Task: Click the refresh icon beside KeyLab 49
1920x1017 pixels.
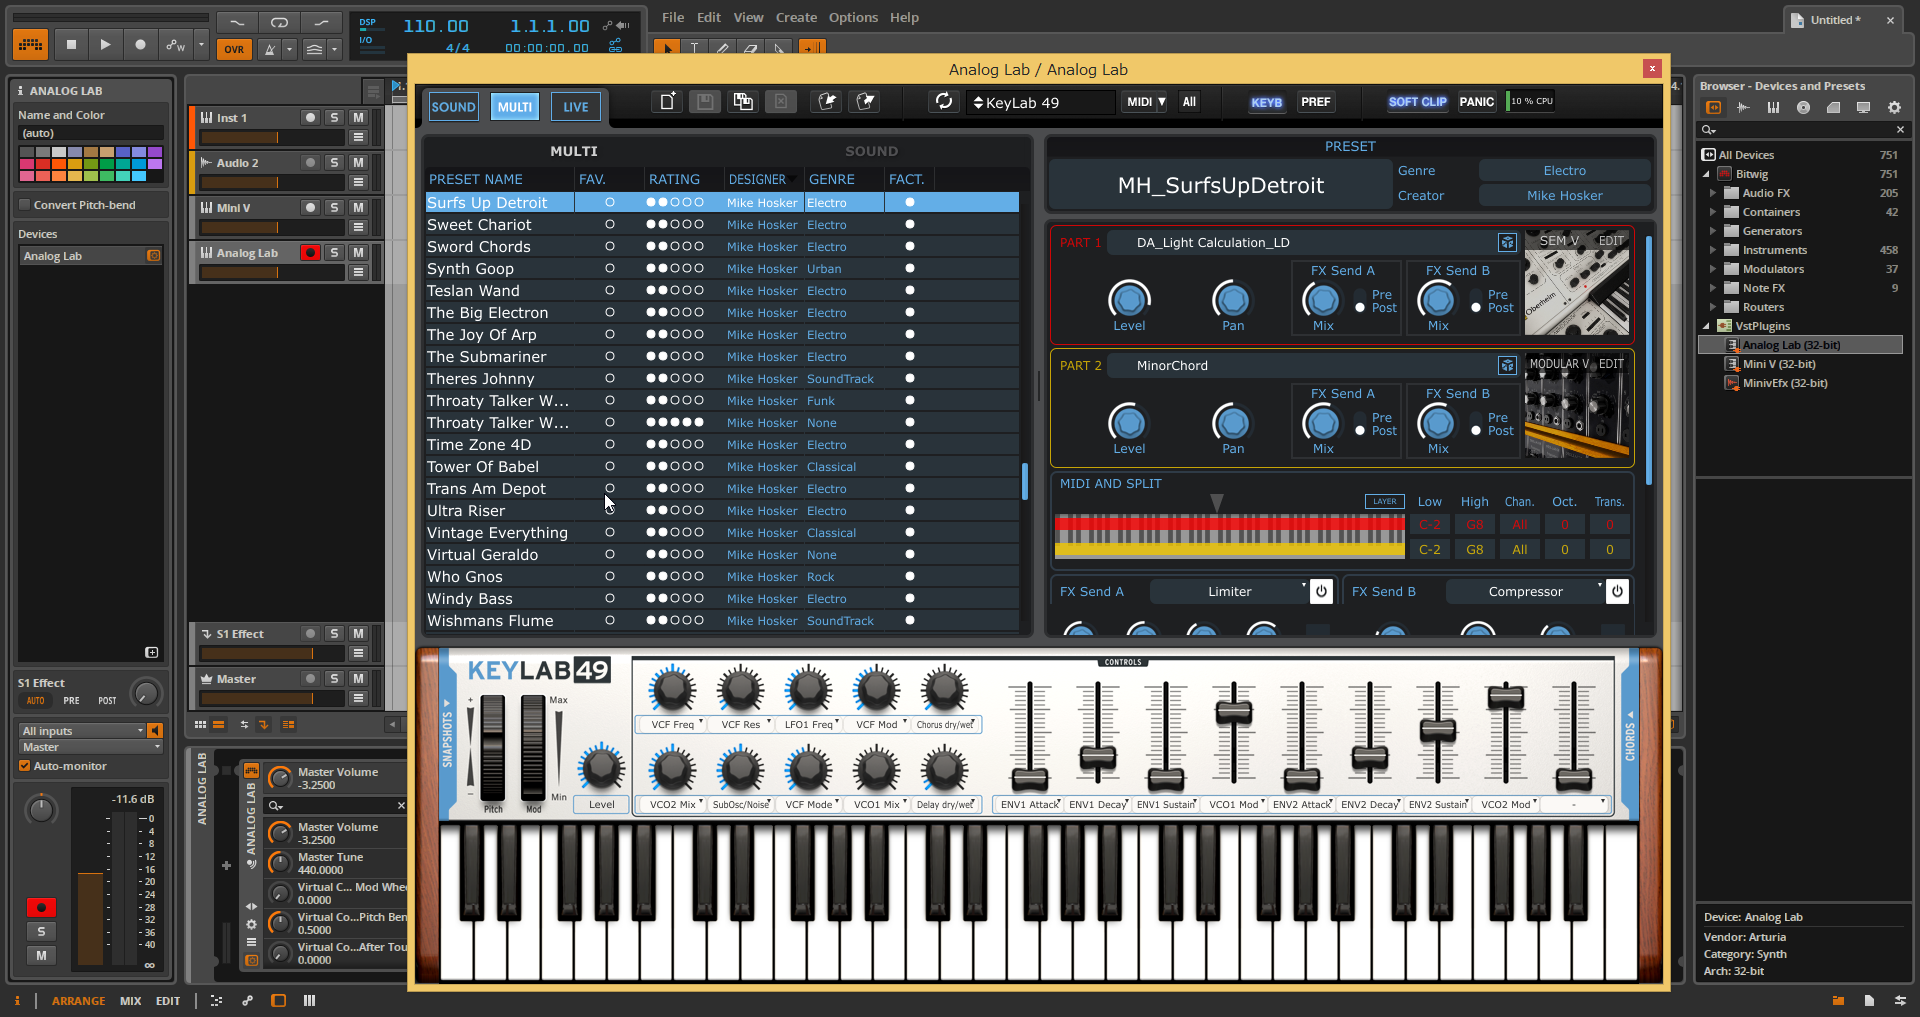Action: tap(943, 101)
